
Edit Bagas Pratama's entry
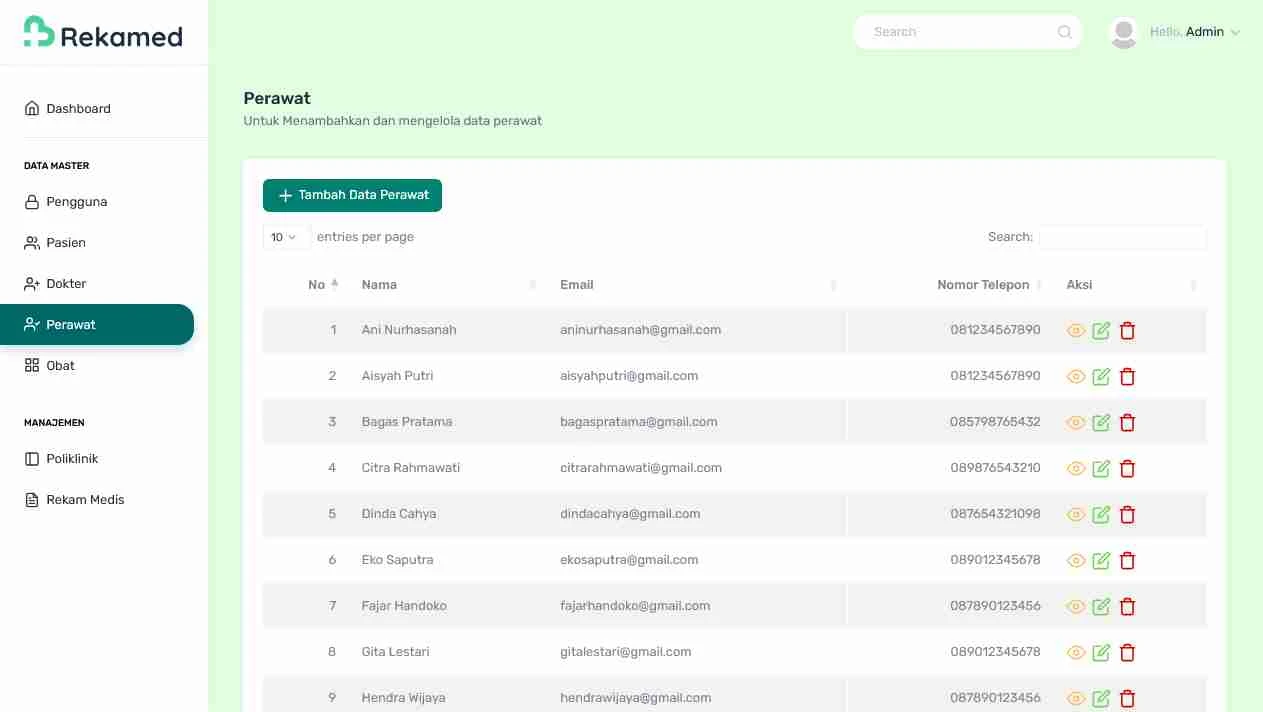(x=1101, y=423)
